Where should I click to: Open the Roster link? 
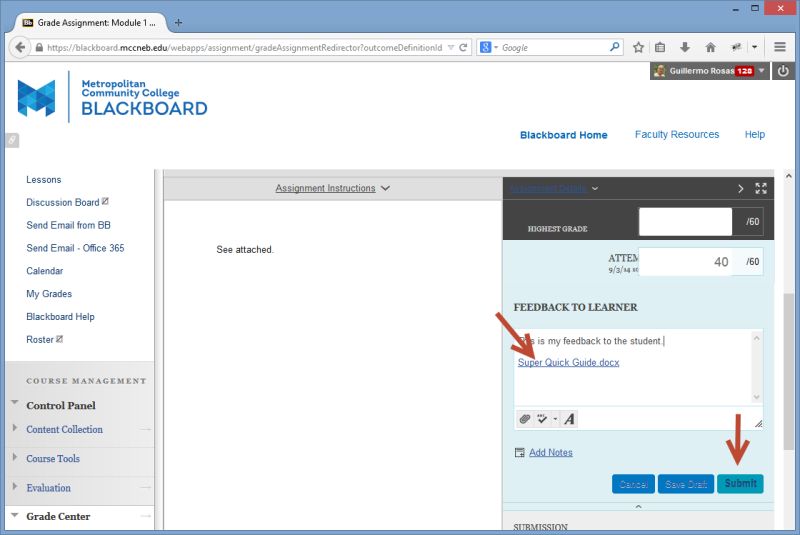click(40, 340)
